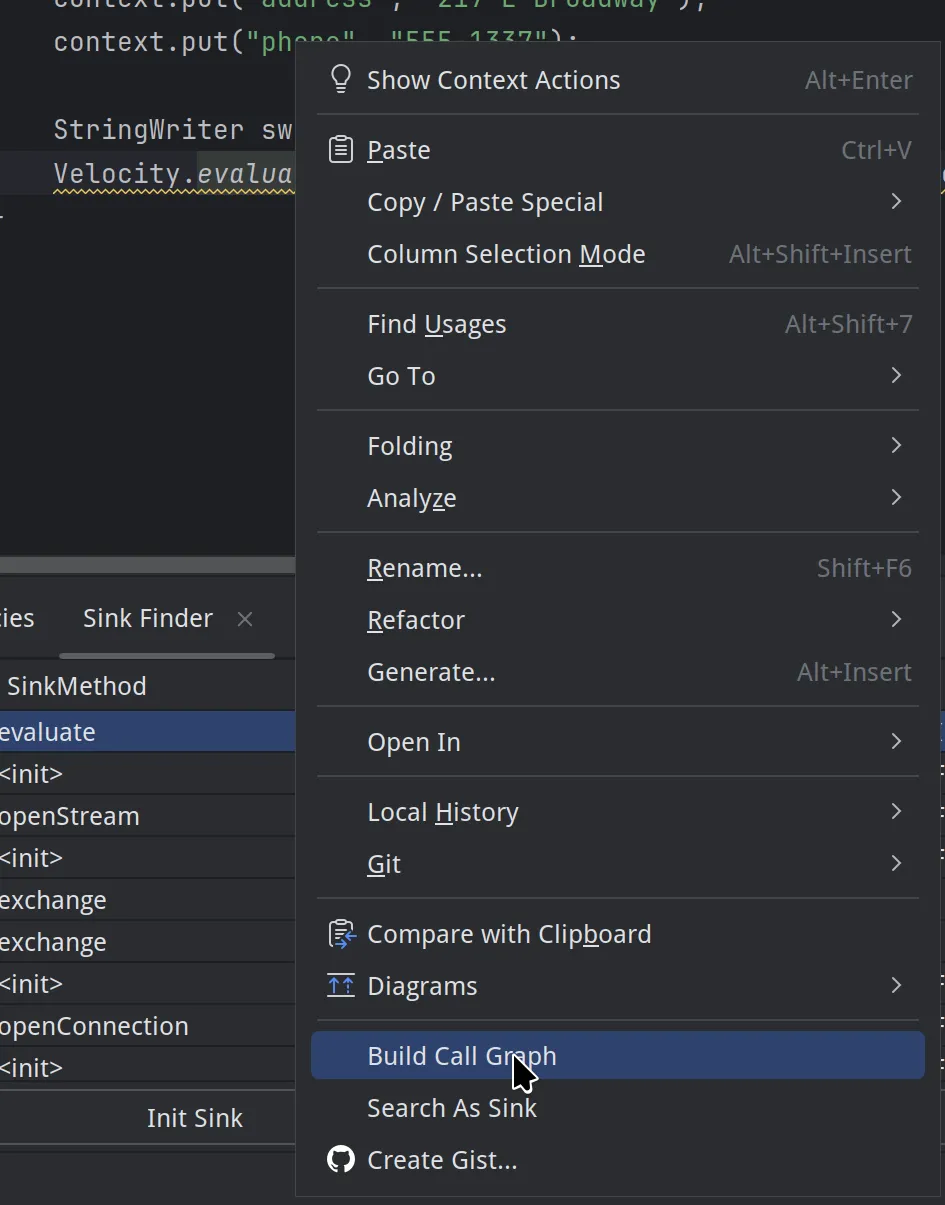Click the GitHub icon beside Create Gist
The width and height of the screenshot is (945, 1205).
click(341, 1160)
